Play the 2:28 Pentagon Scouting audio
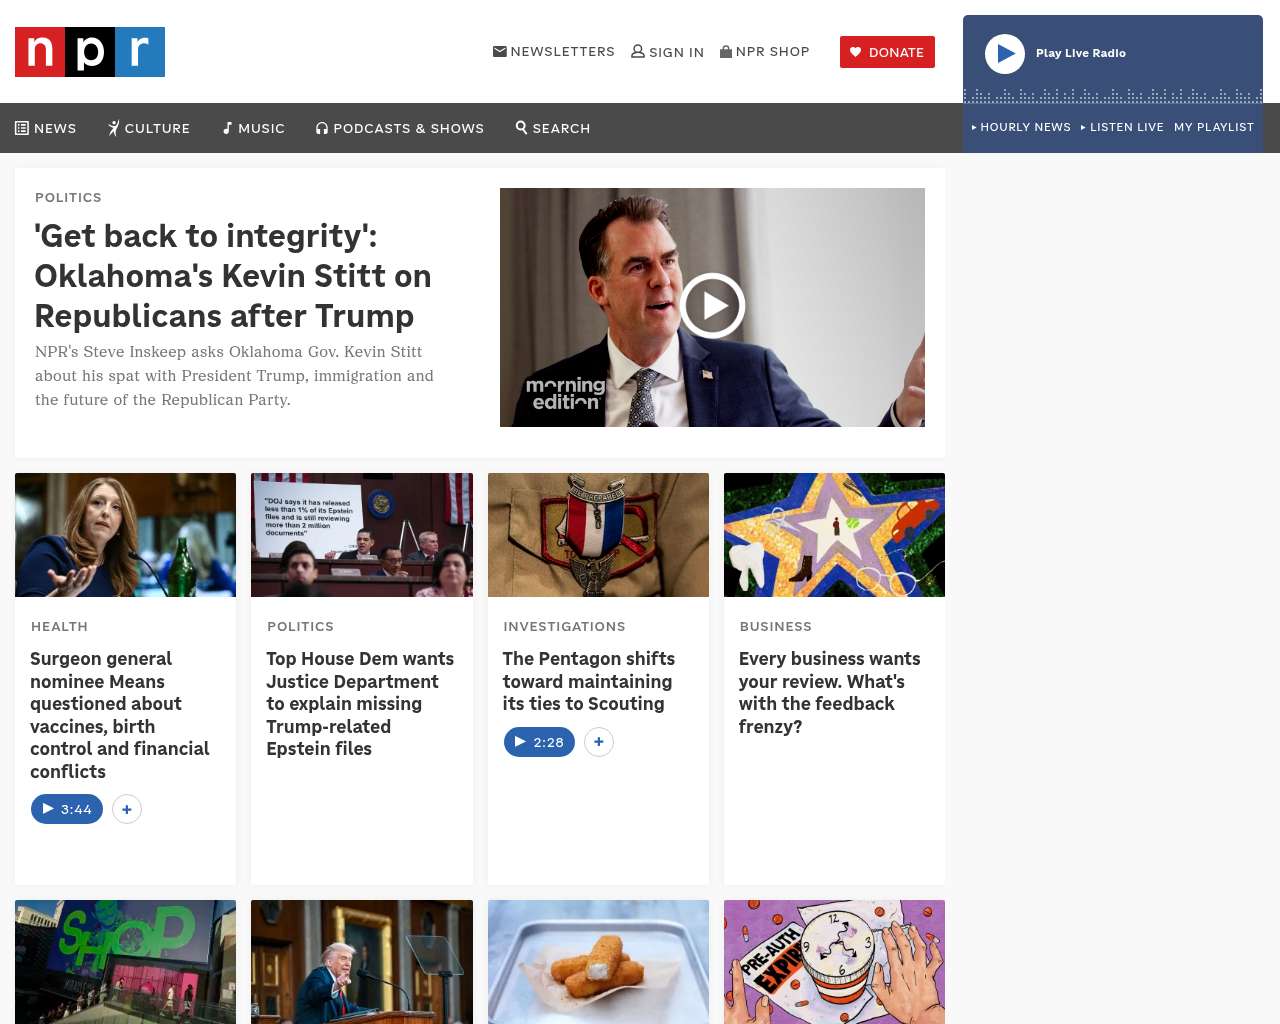The width and height of the screenshot is (1280, 1024). coord(539,742)
